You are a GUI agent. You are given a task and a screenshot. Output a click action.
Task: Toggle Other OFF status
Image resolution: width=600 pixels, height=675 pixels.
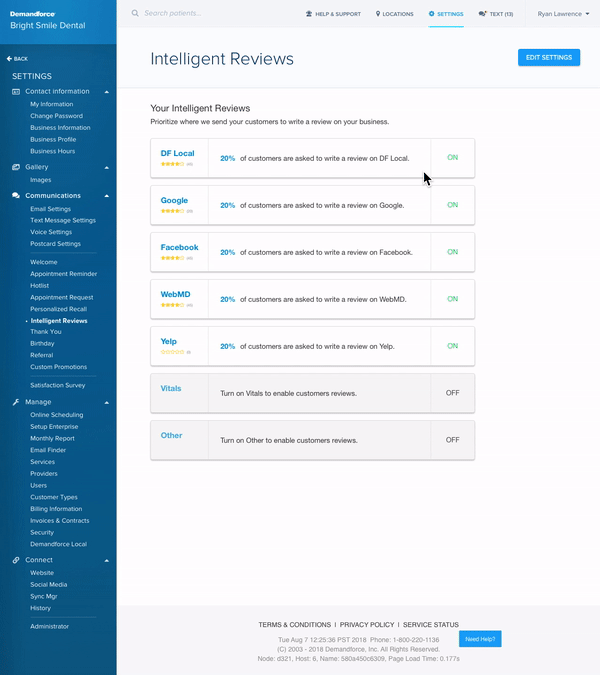[x=452, y=440]
